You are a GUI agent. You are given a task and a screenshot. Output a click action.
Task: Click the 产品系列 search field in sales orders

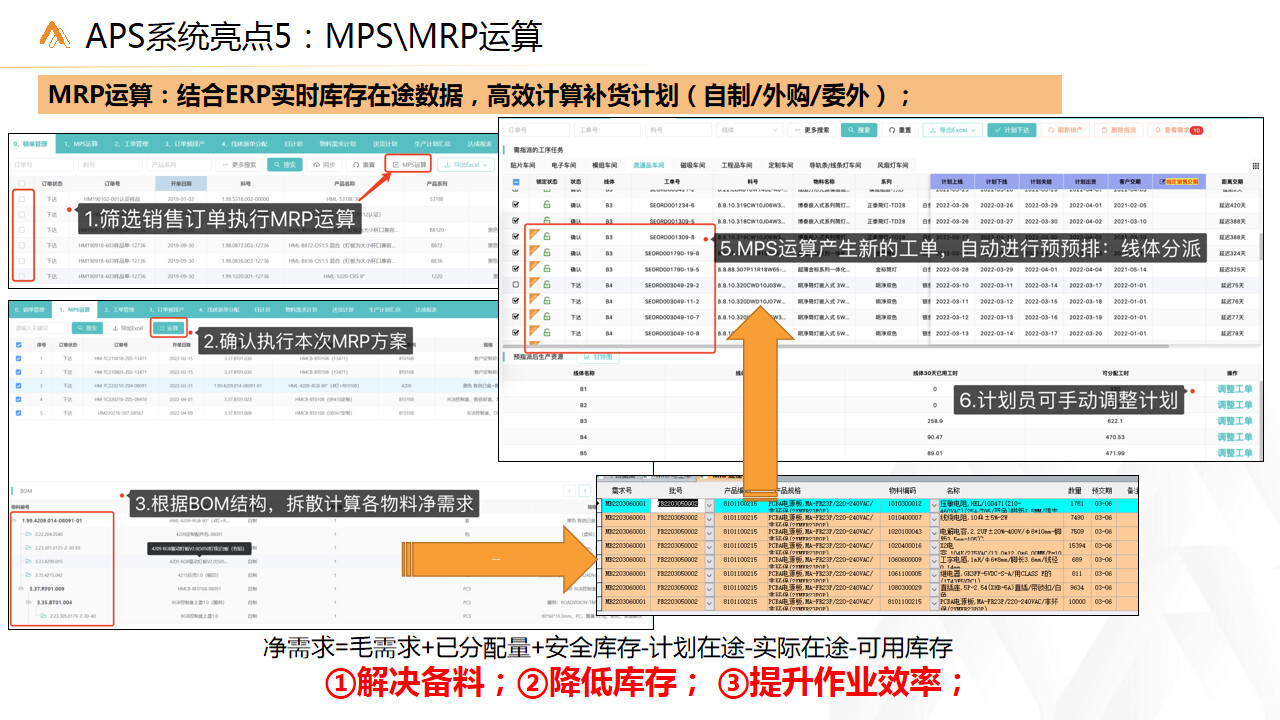point(178,164)
